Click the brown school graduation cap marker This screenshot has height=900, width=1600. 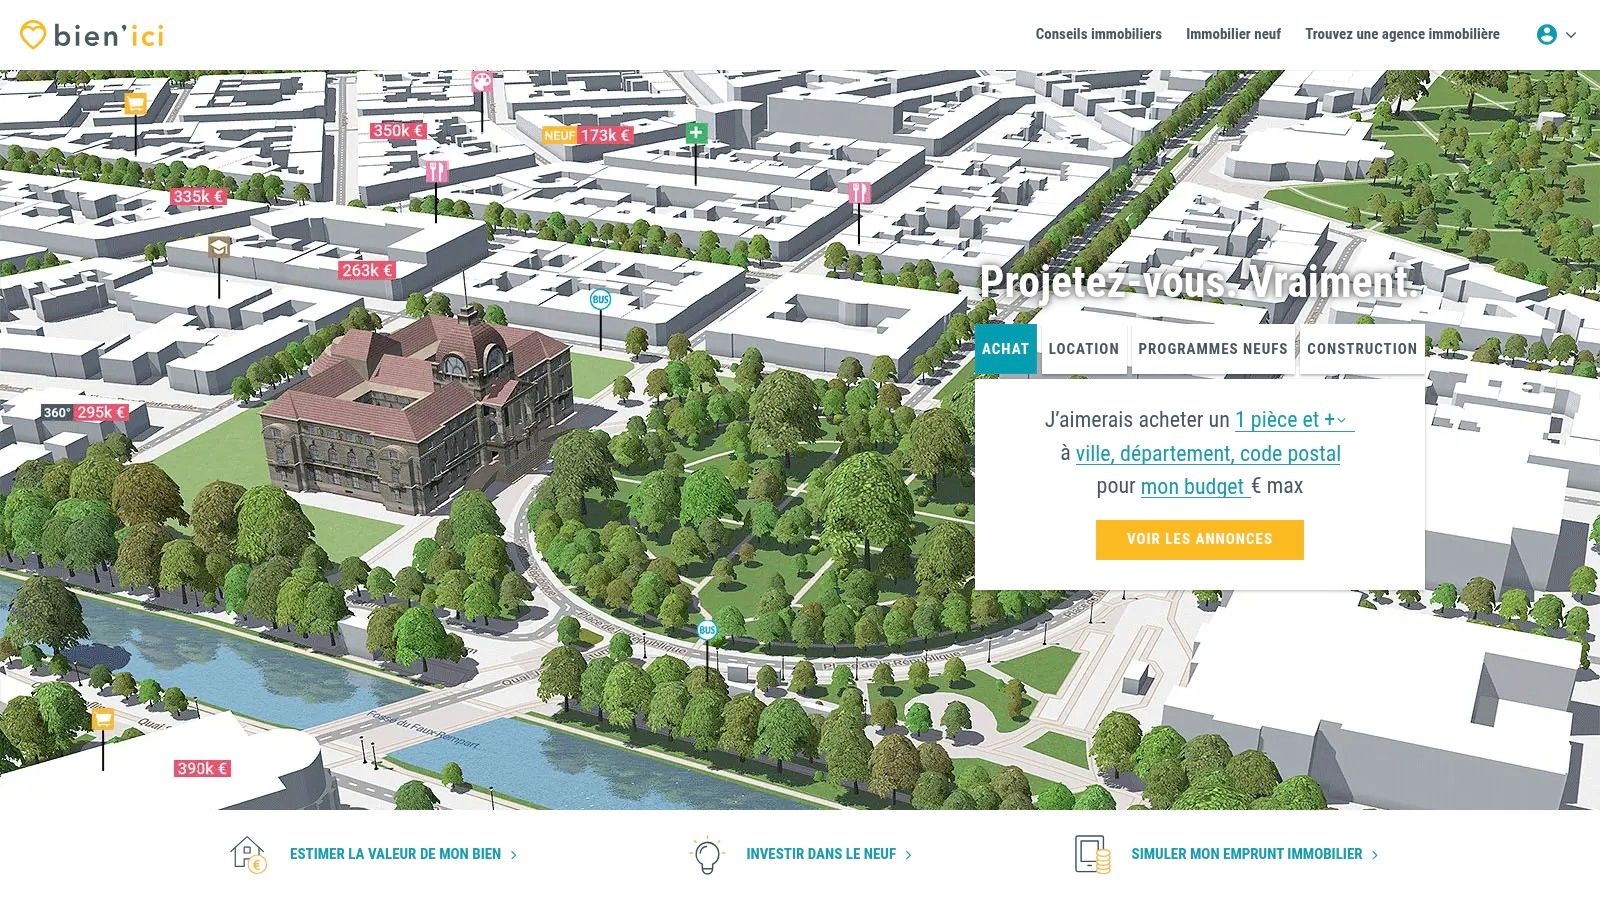[x=219, y=247]
